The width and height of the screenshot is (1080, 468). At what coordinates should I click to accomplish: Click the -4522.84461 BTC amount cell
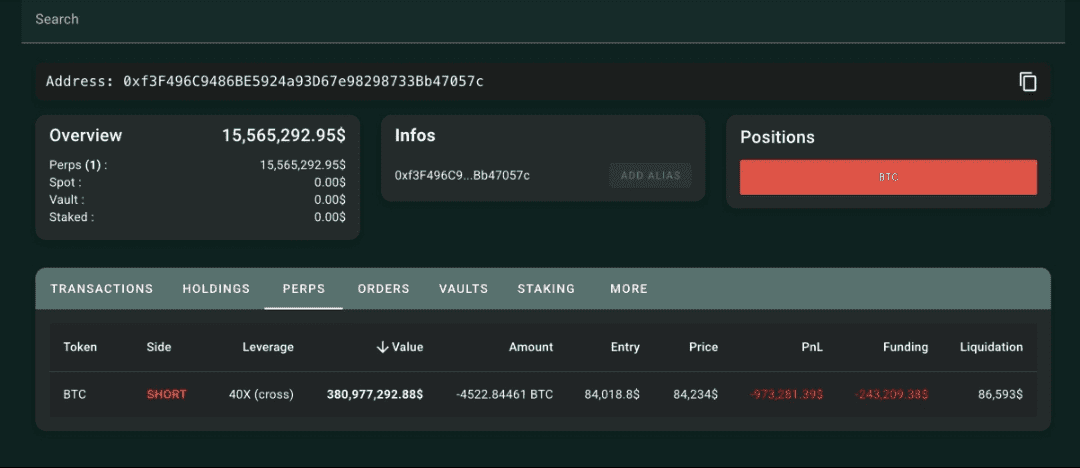[x=504, y=394]
